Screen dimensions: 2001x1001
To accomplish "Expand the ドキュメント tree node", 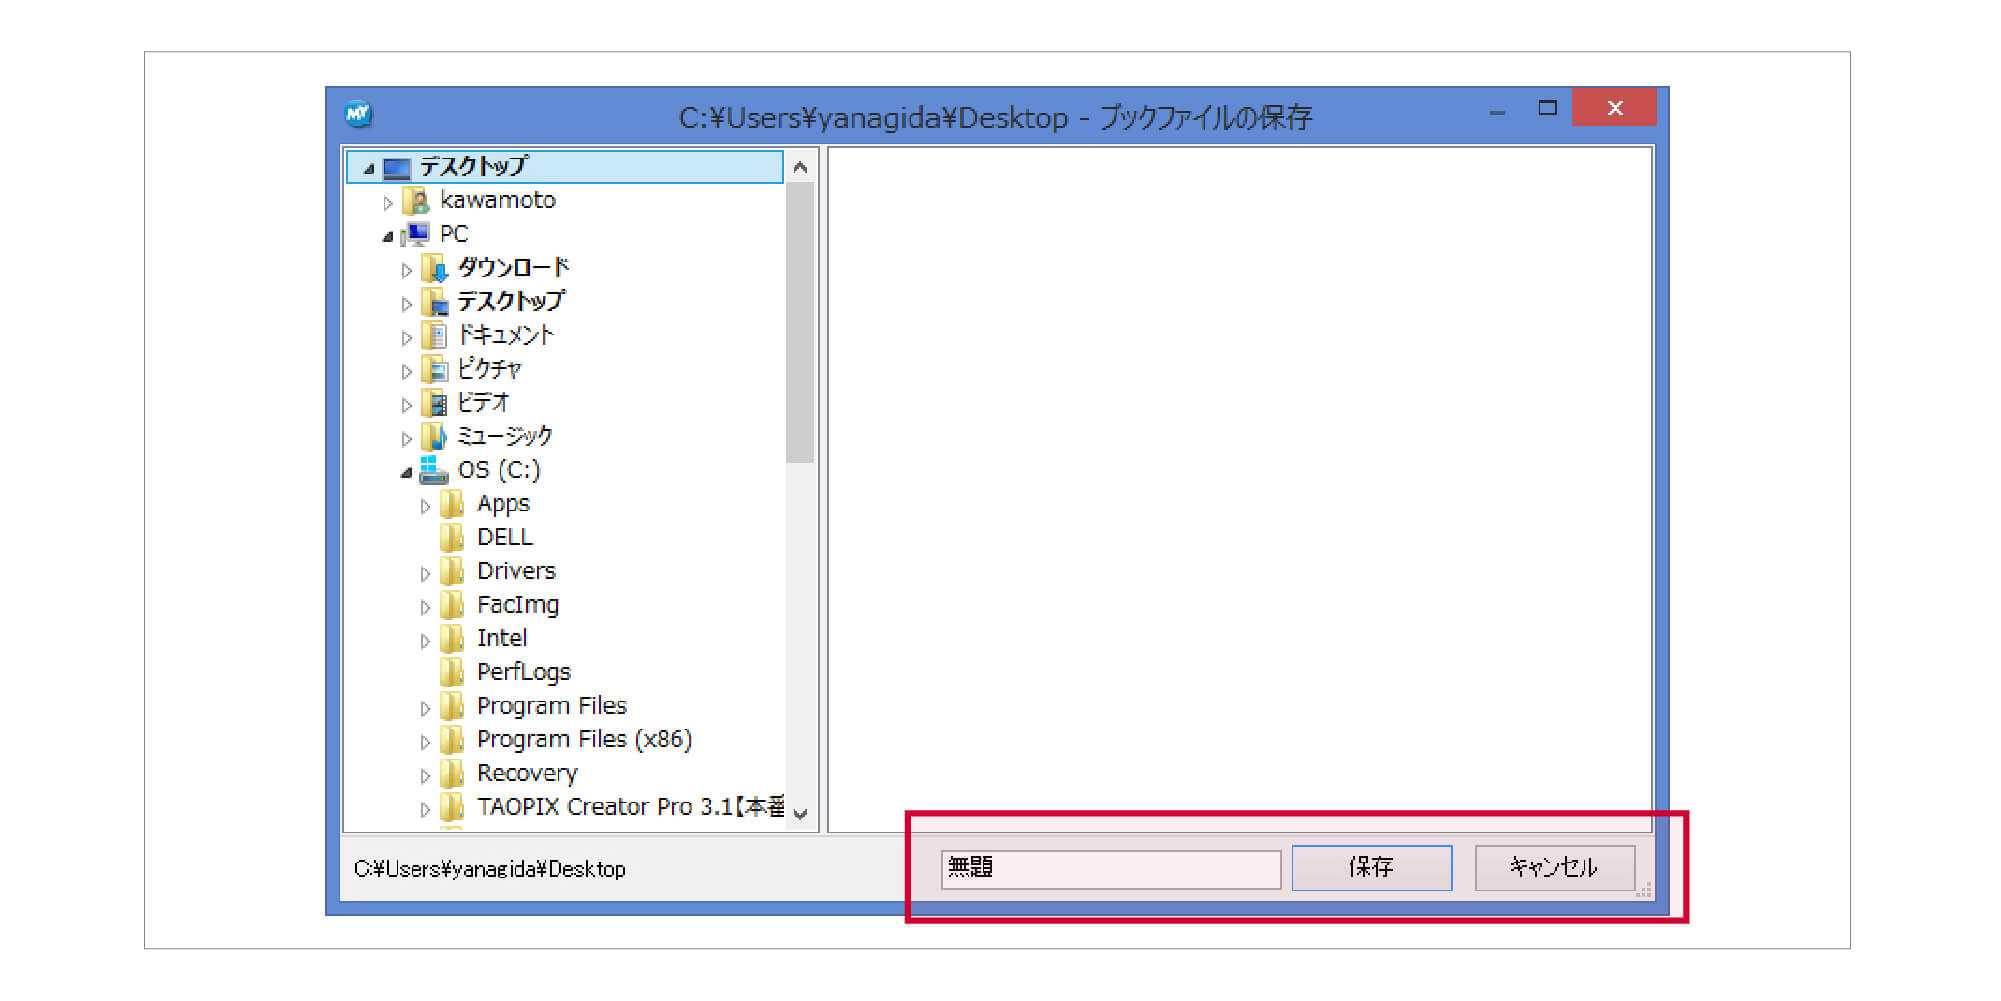I will [x=406, y=338].
